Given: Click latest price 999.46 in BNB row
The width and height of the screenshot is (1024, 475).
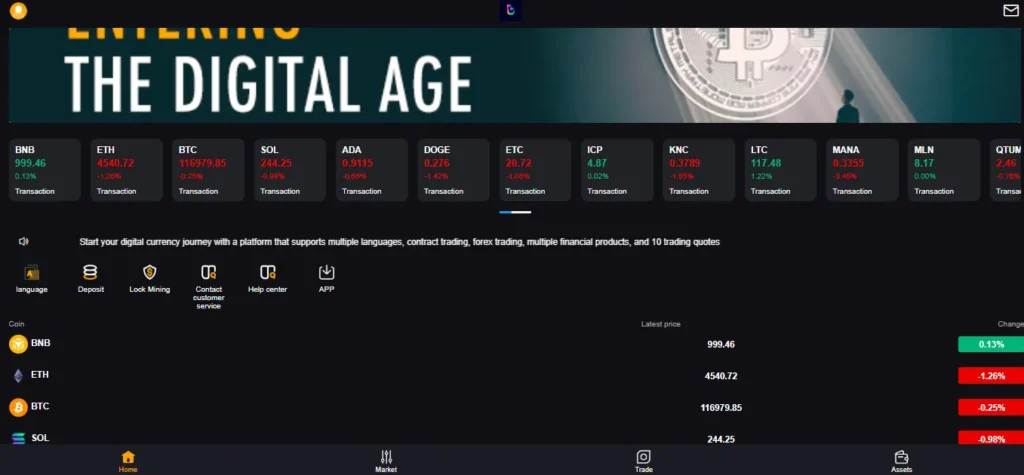Looking at the screenshot, I should coord(721,344).
